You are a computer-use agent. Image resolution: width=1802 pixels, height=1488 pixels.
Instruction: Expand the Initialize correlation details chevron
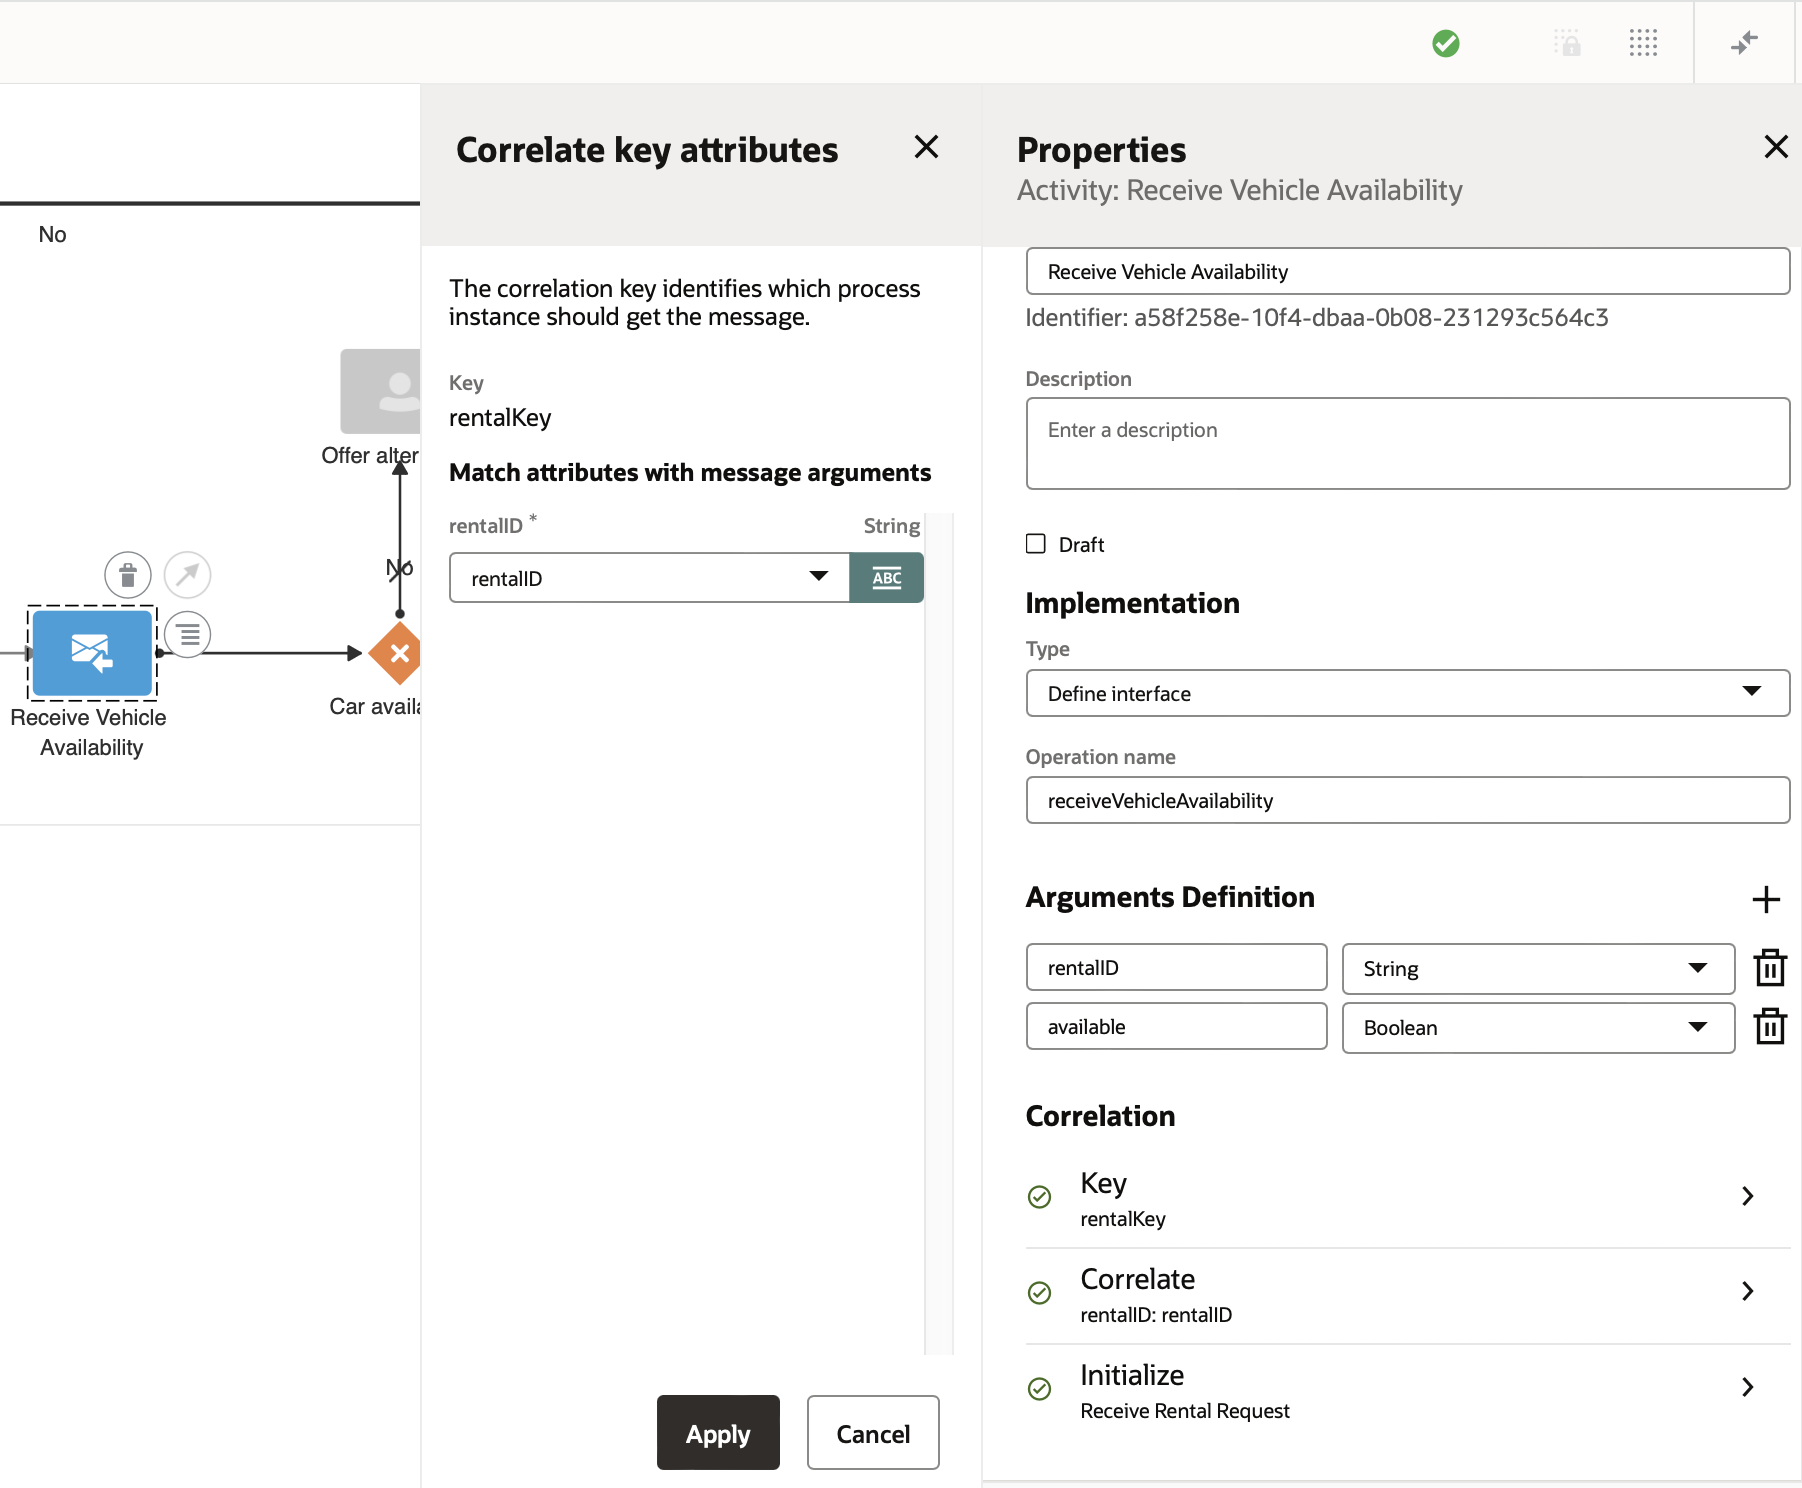1747,1388
